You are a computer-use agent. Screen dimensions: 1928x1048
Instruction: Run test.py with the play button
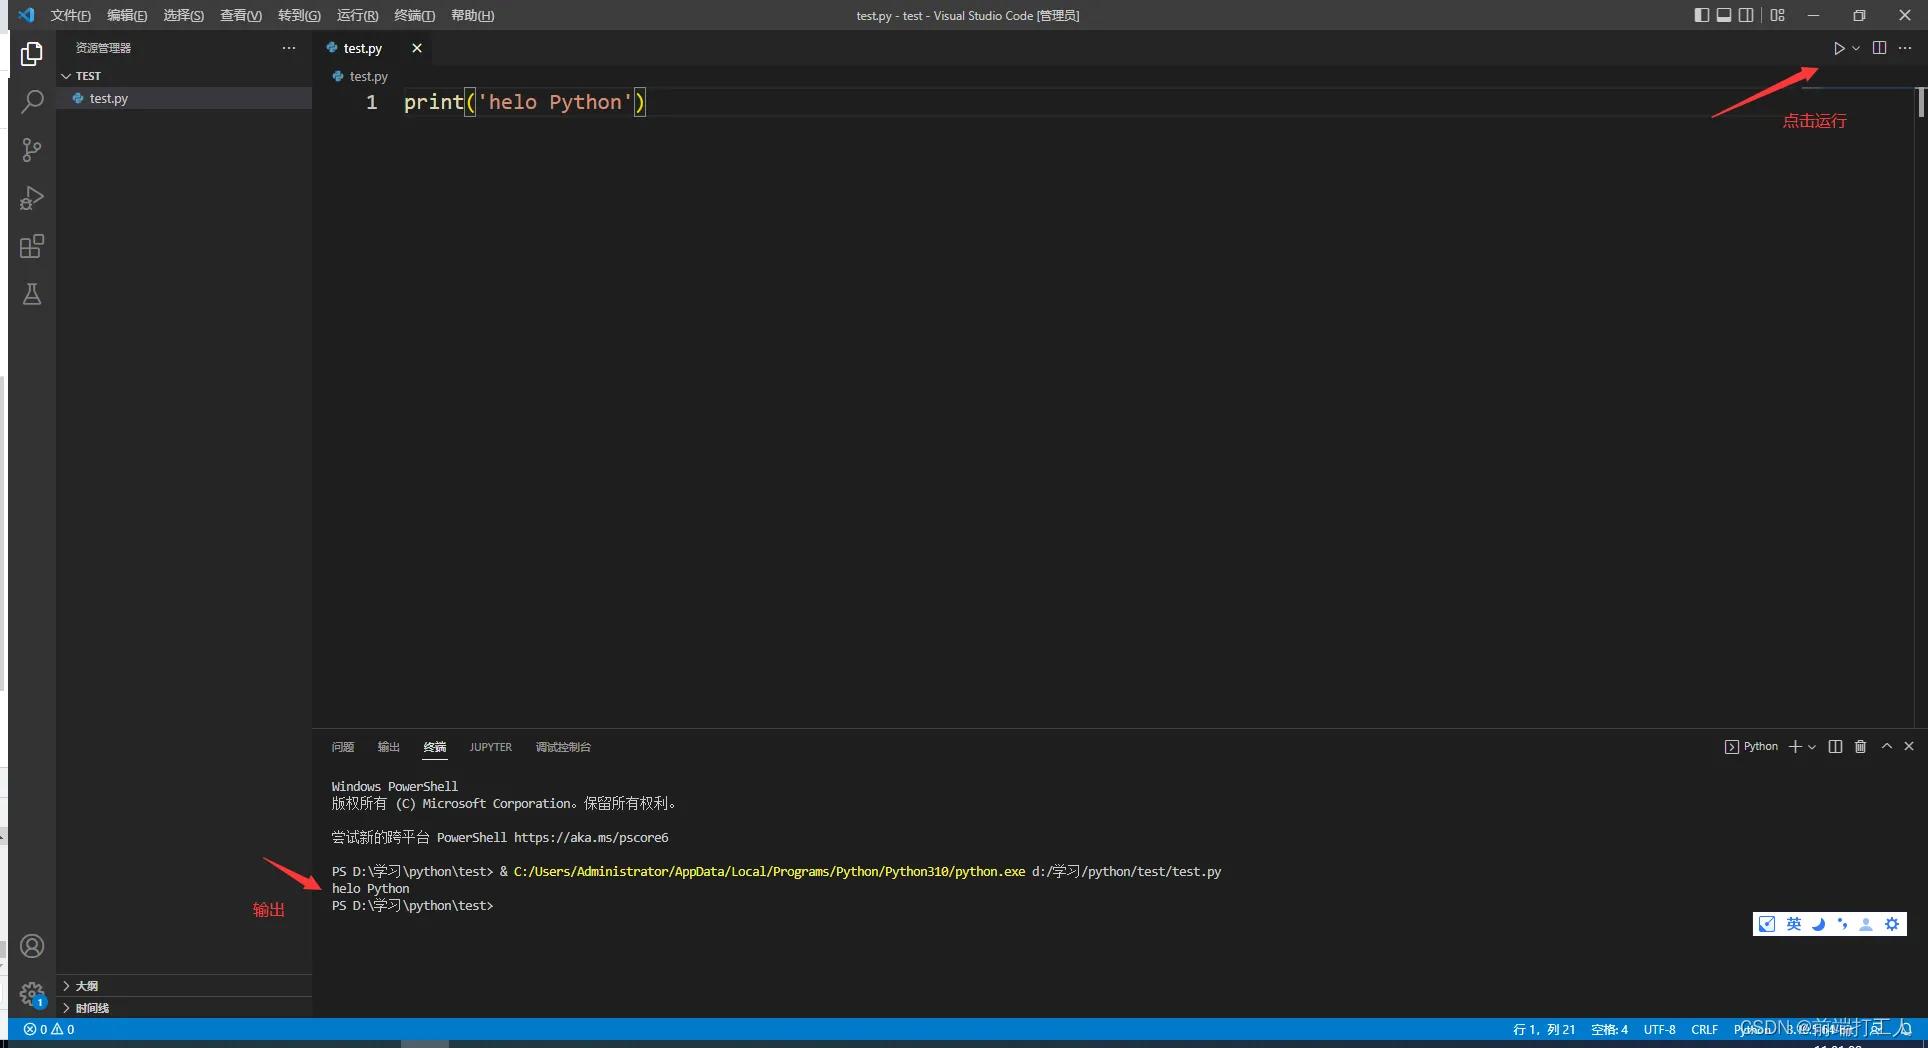pyautogui.click(x=1838, y=47)
